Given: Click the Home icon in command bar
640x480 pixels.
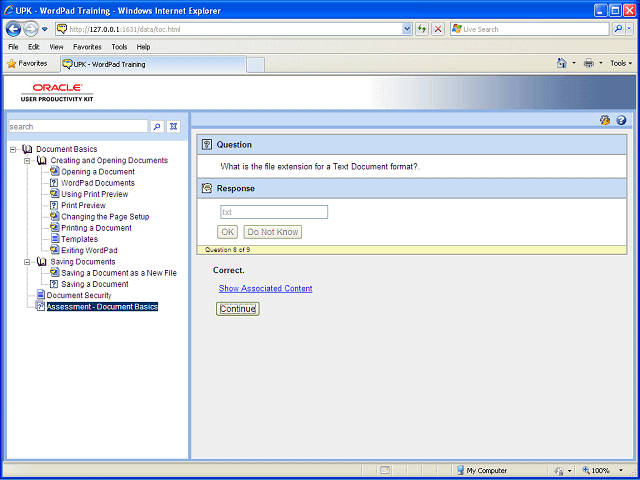Looking at the screenshot, I should point(562,63).
